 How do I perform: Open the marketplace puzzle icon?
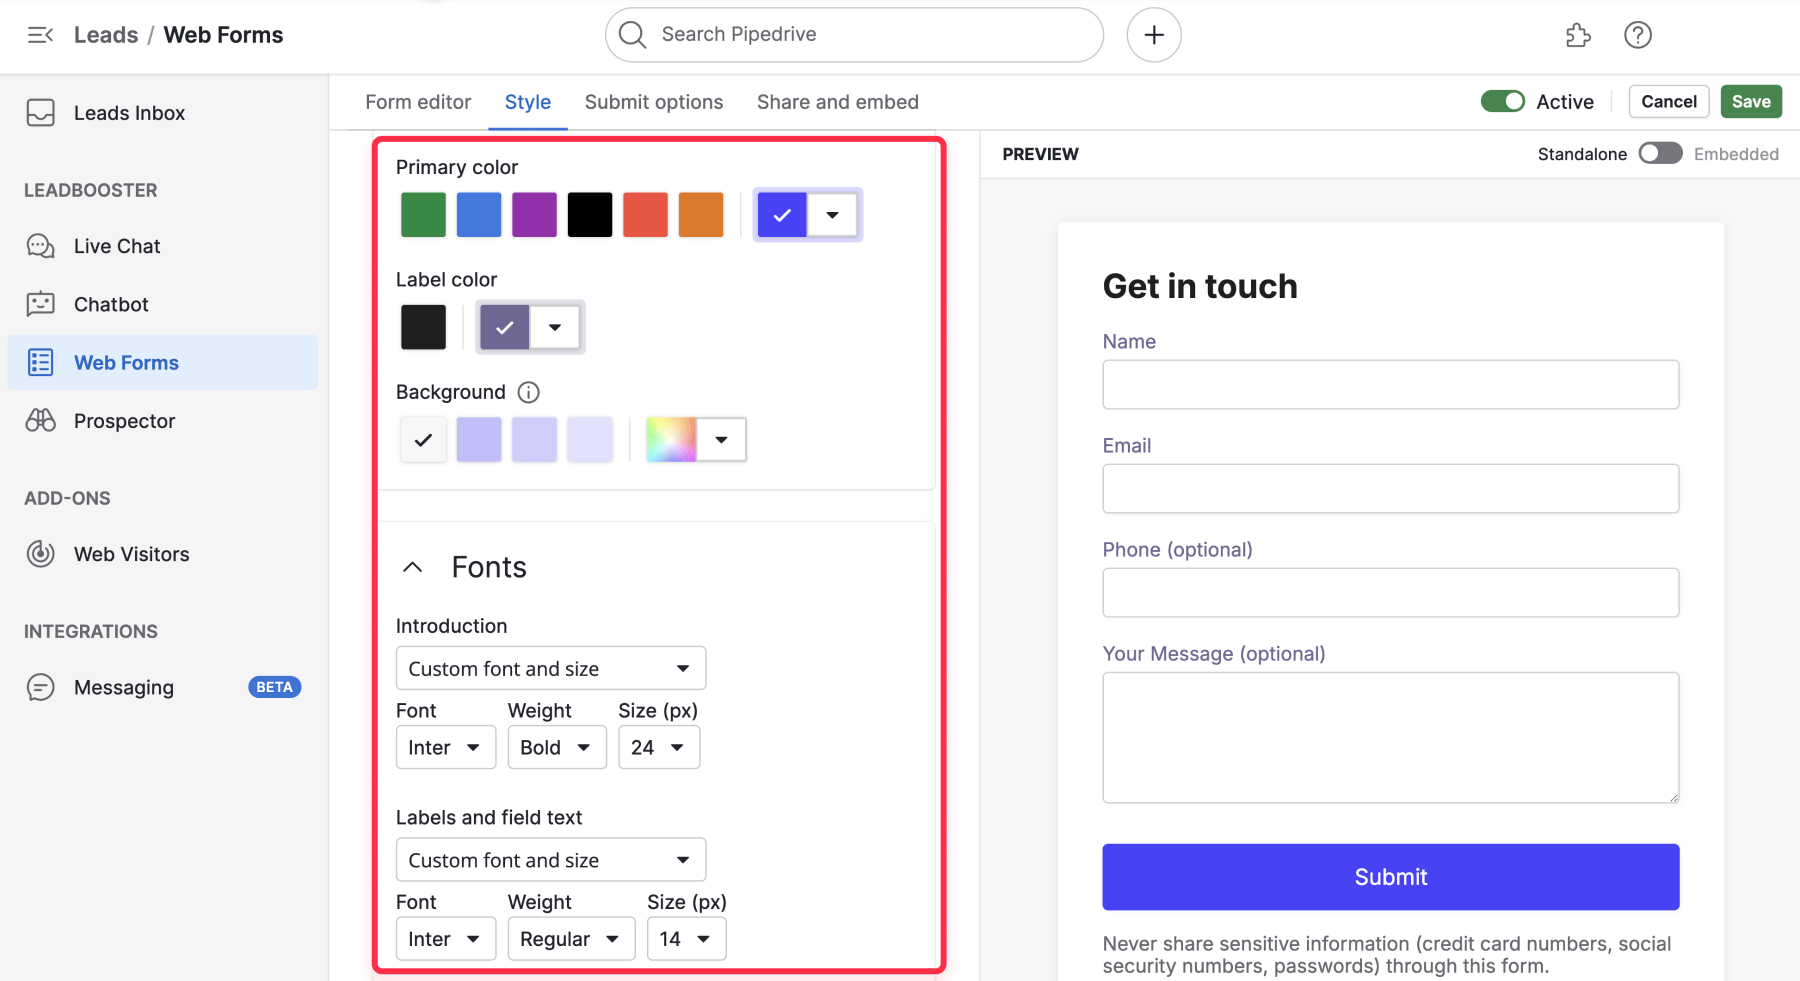(x=1578, y=35)
